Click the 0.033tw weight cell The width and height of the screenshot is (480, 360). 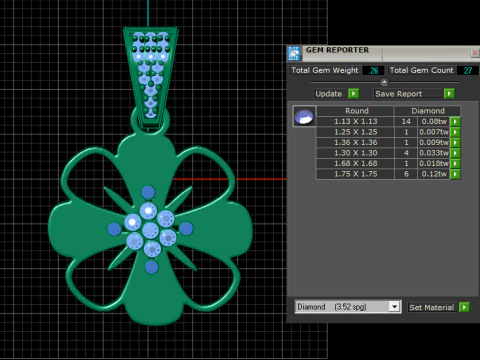[x=434, y=153]
